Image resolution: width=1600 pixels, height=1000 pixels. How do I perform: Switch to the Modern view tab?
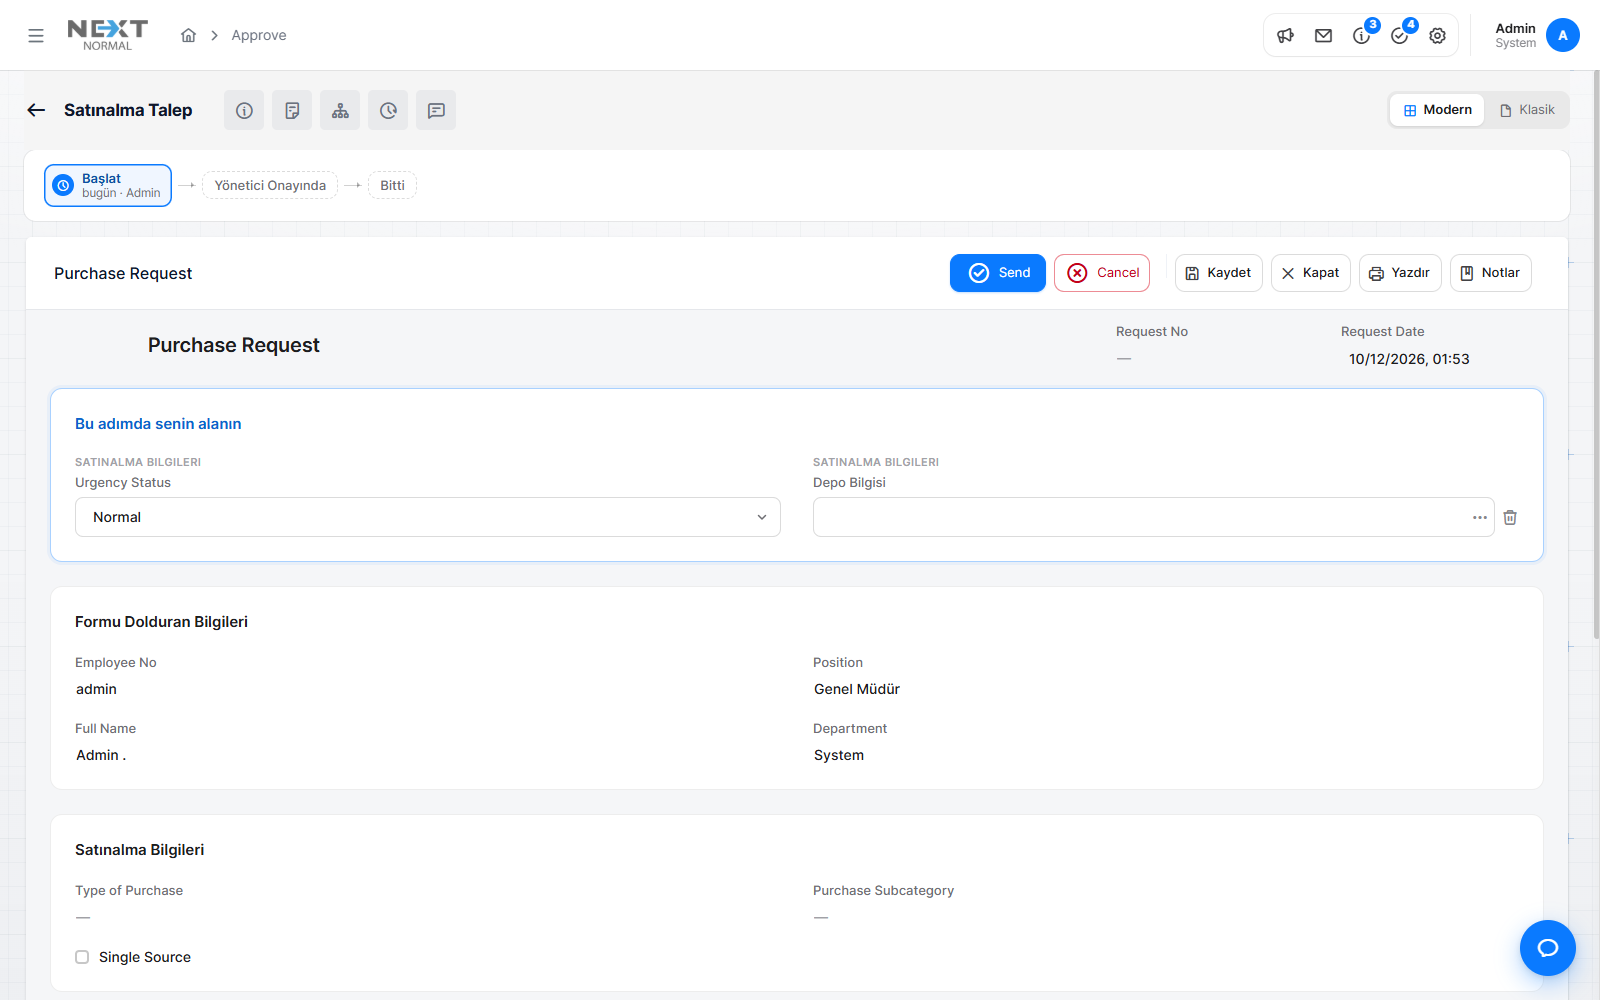pos(1437,110)
